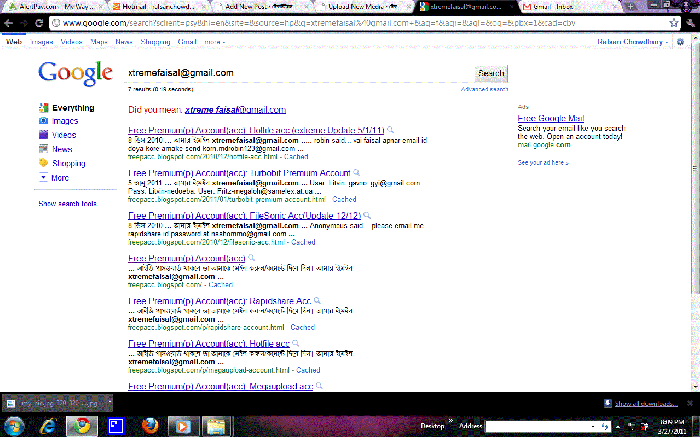The height and width of the screenshot is (437, 700).
Task: Open the FileSonic Acc(Update 12/12) result
Action: 244,216
